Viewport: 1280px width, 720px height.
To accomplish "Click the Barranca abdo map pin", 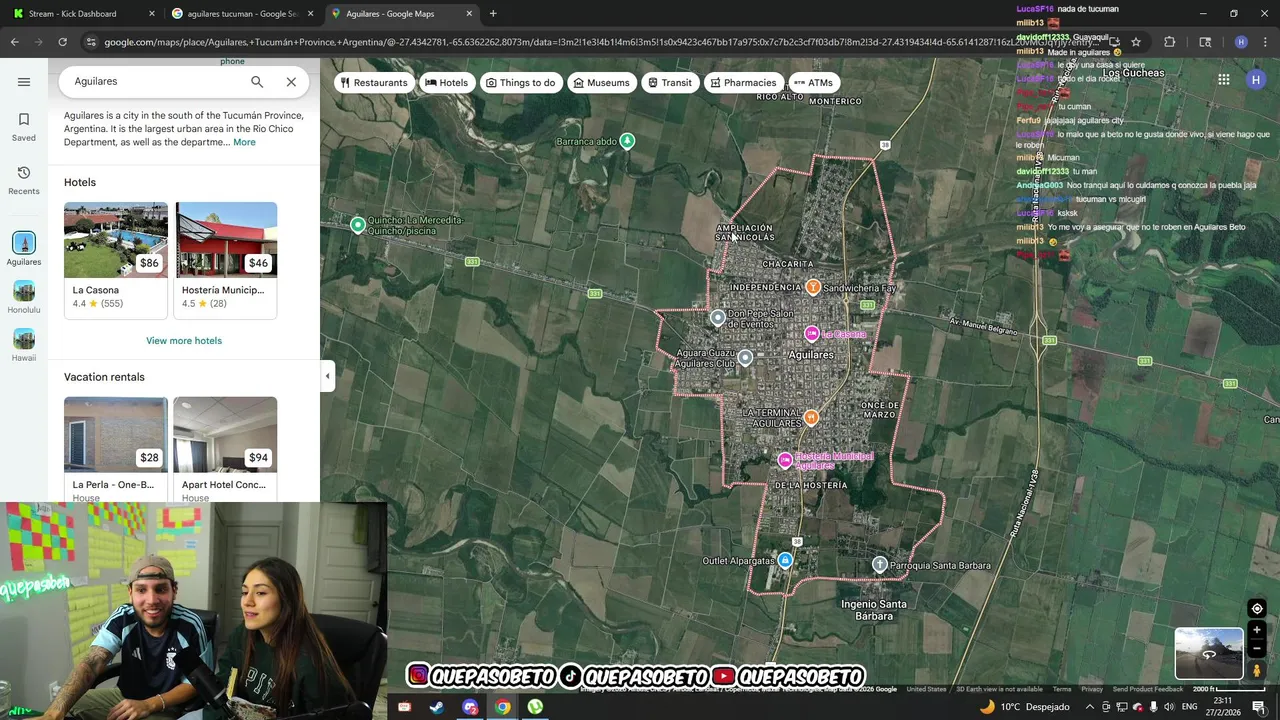I will pyautogui.click(x=627, y=141).
